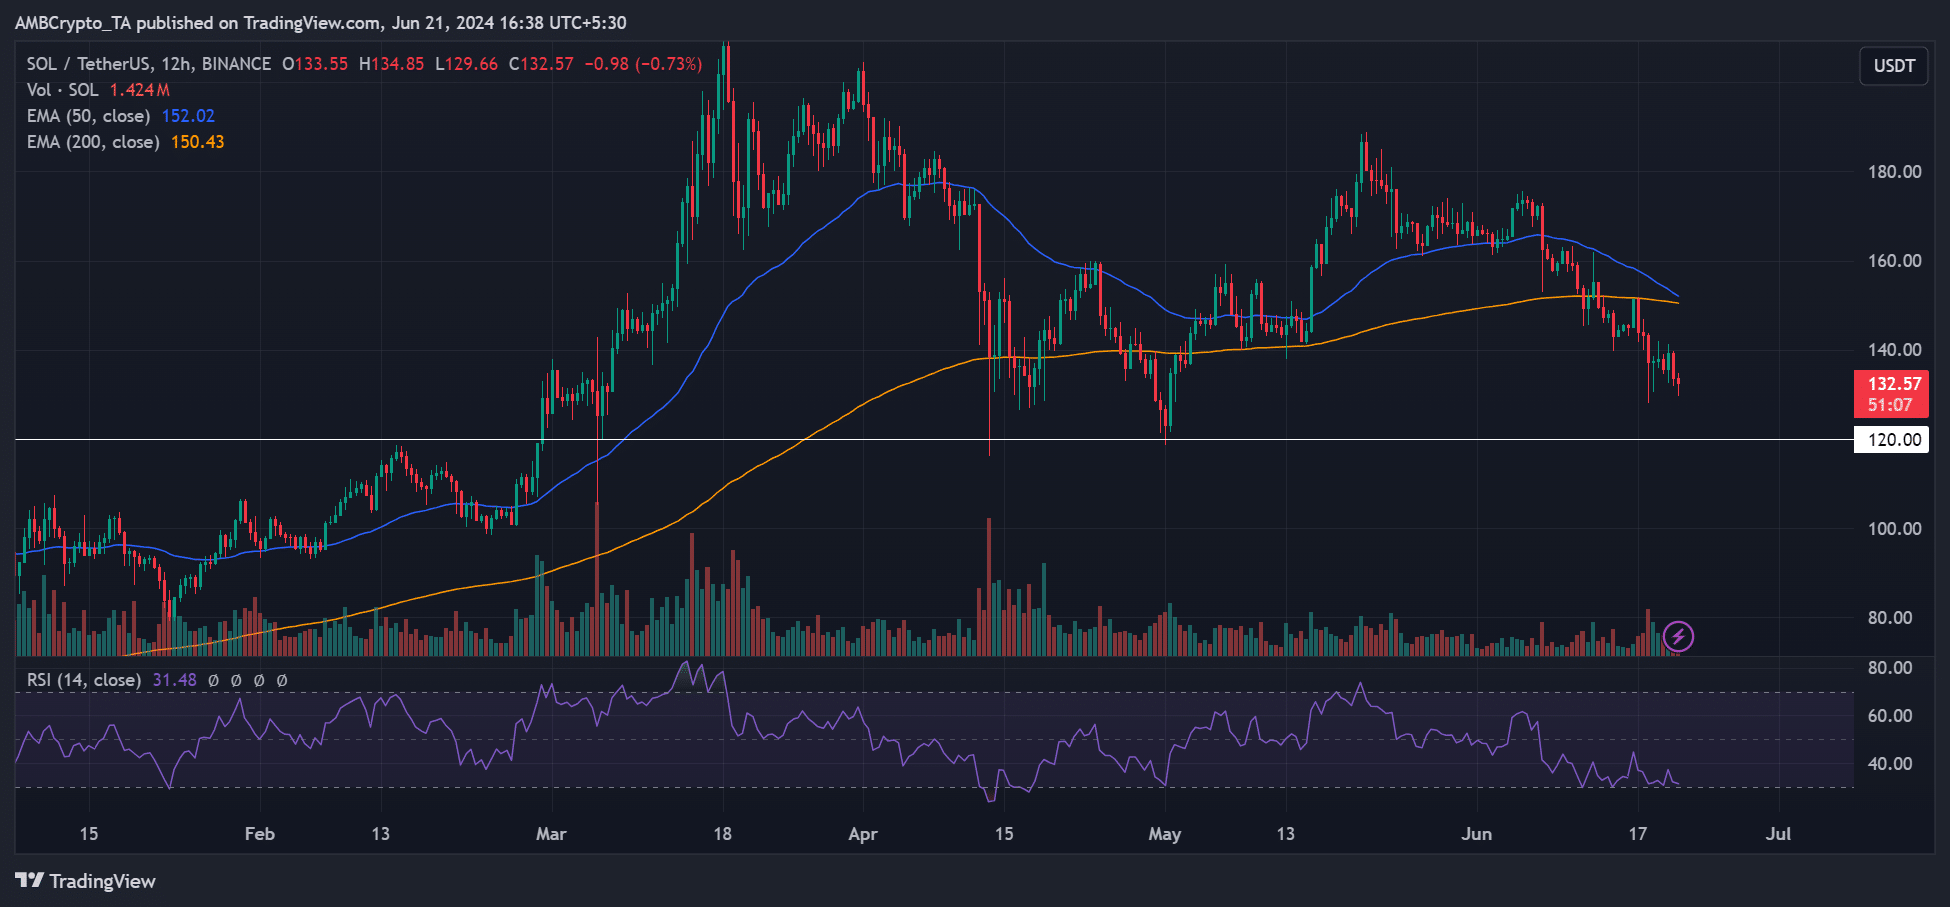
Task: Click the RSI axis 40.00 label
Action: (1890, 764)
